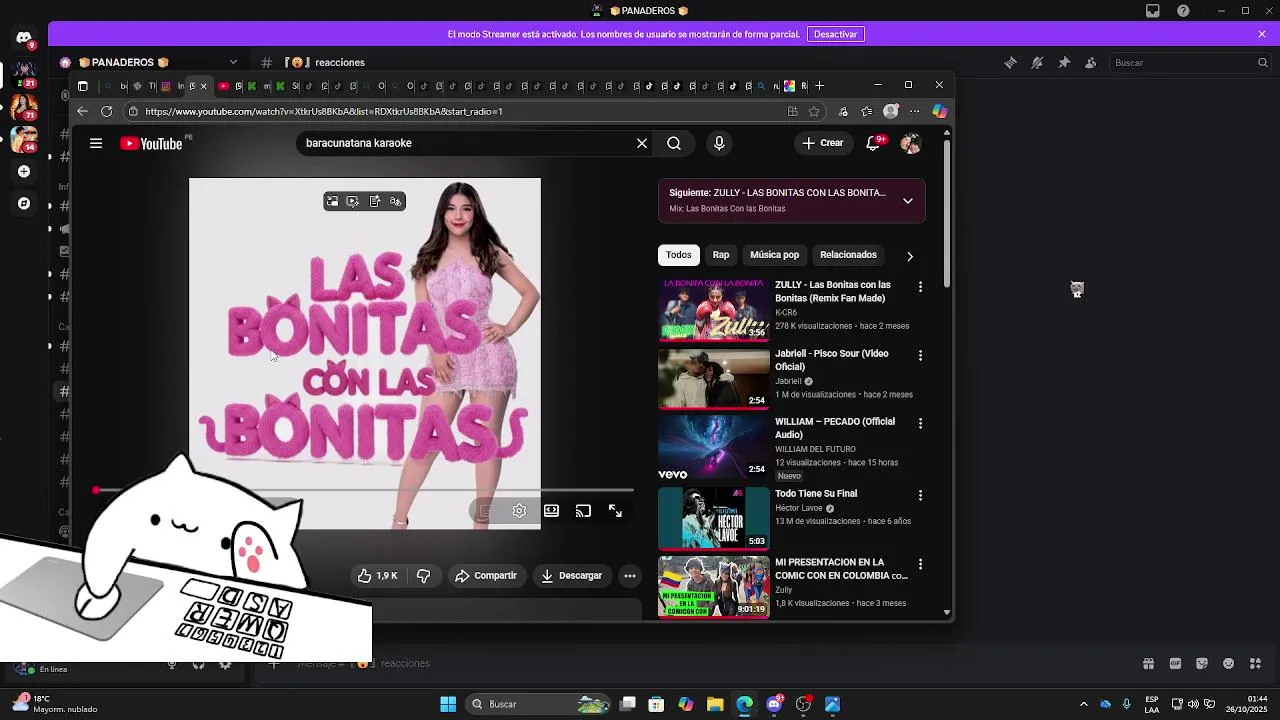The height and width of the screenshot is (720, 1280).
Task: Clear the YouTube search box text
Action: [x=642, y=143]
